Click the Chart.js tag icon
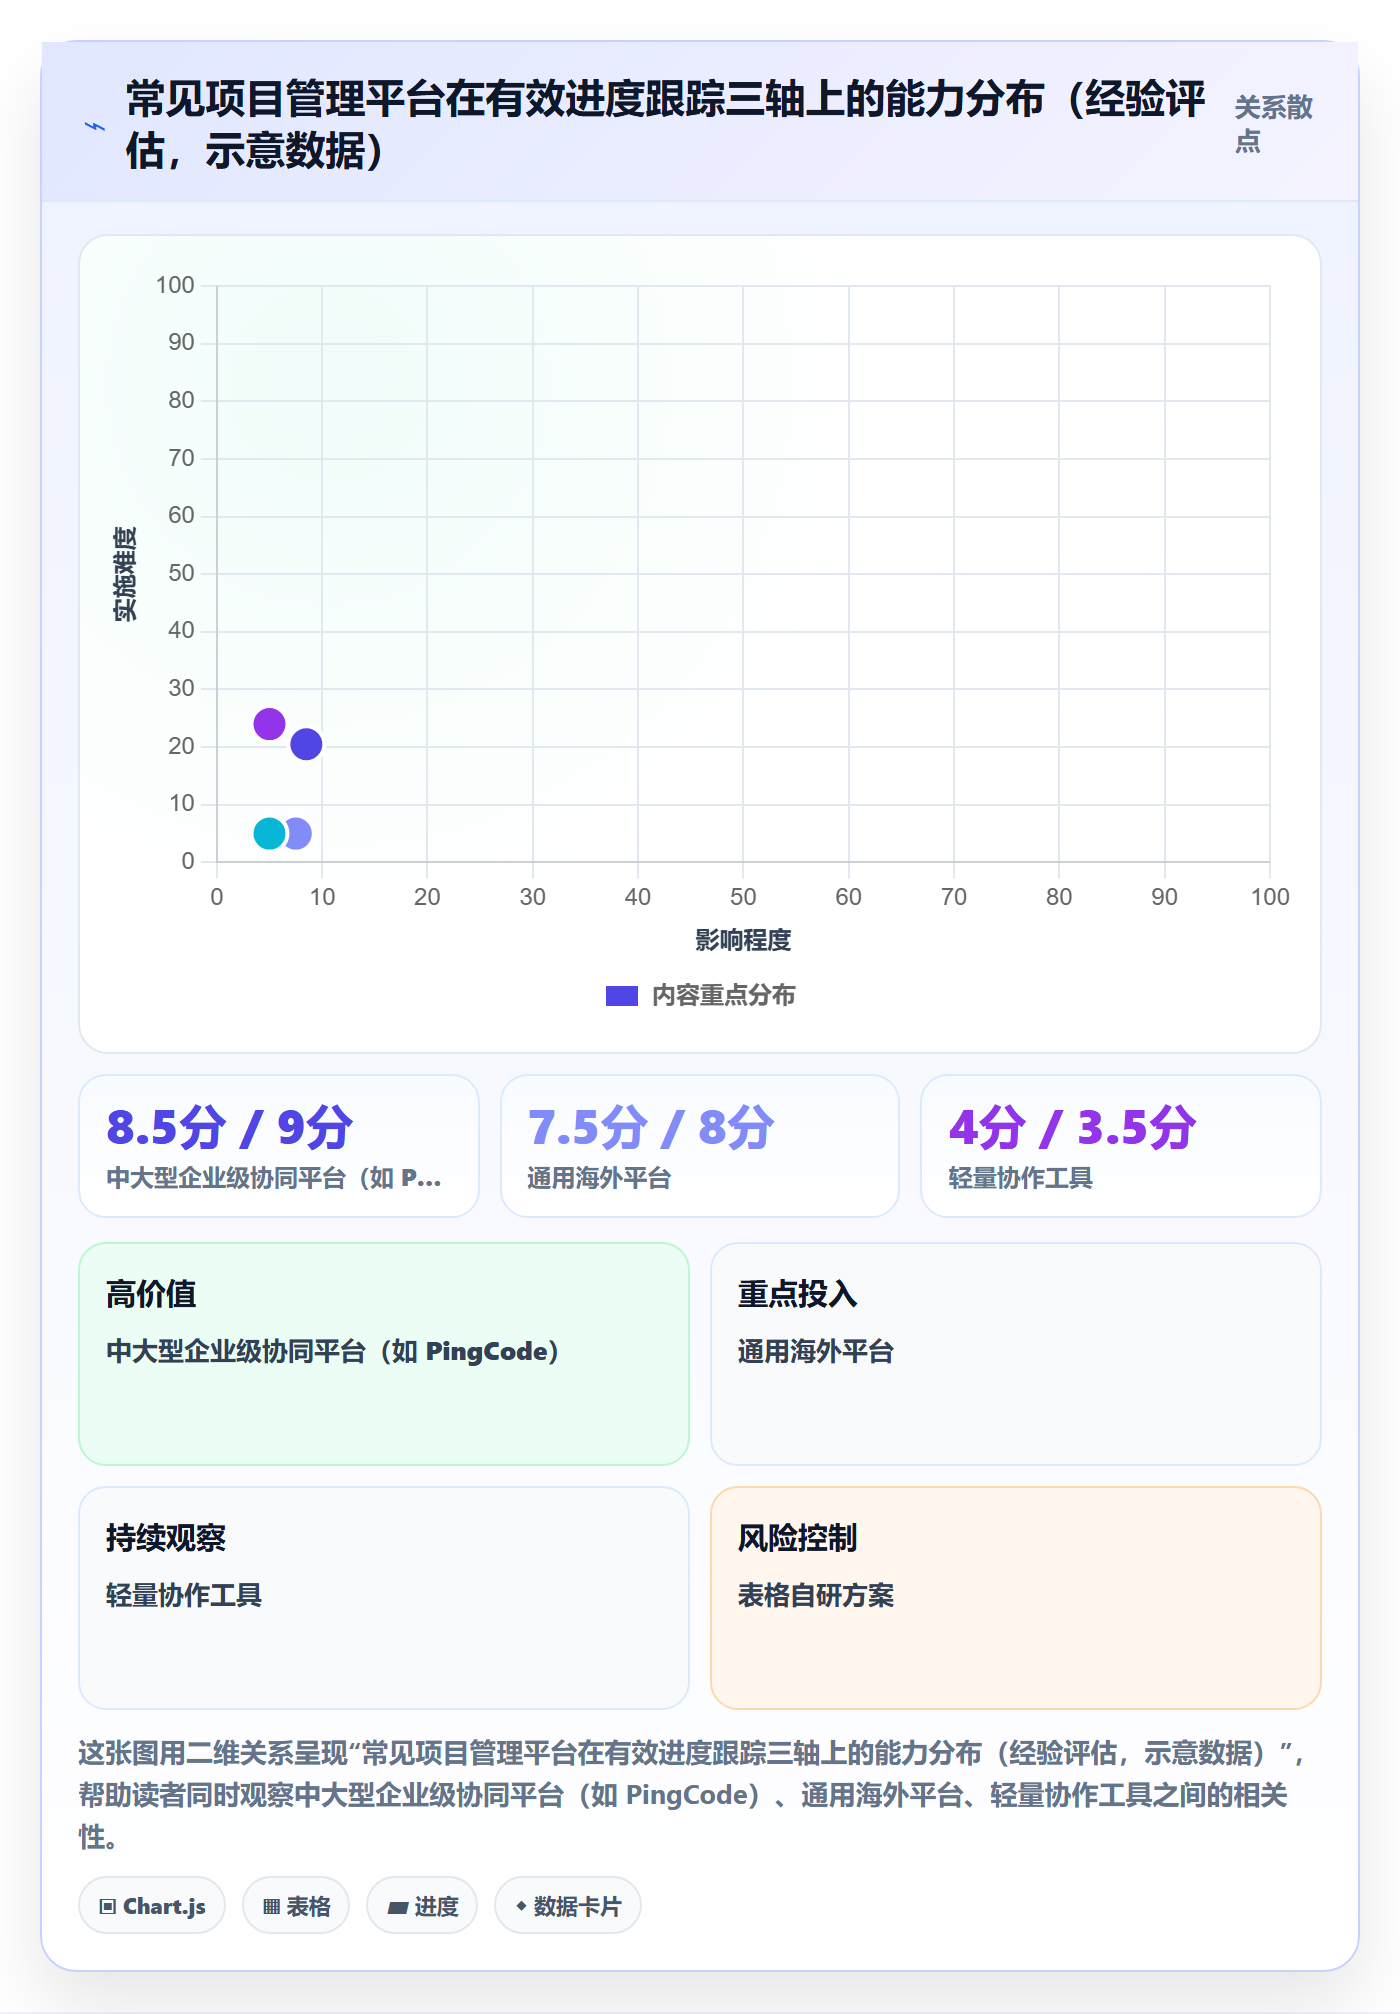 (108, 1907)
